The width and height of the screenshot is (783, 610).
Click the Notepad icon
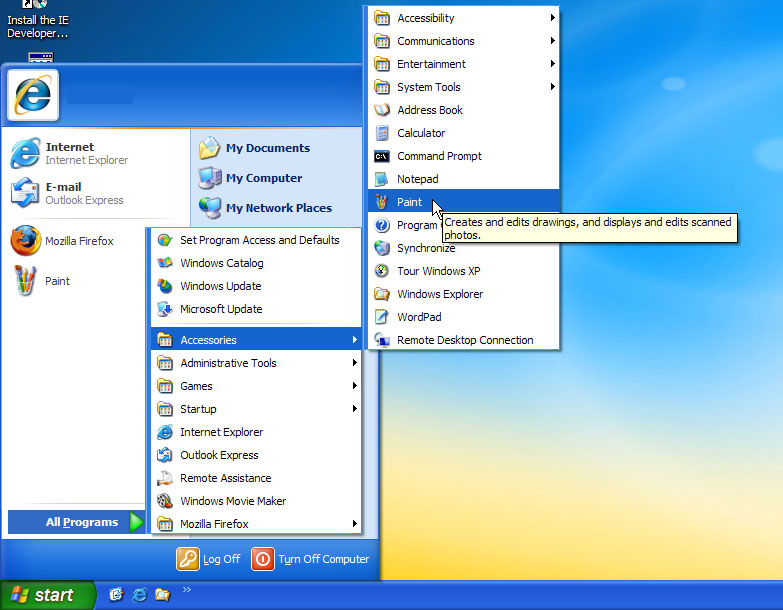[x=382, y=179]
